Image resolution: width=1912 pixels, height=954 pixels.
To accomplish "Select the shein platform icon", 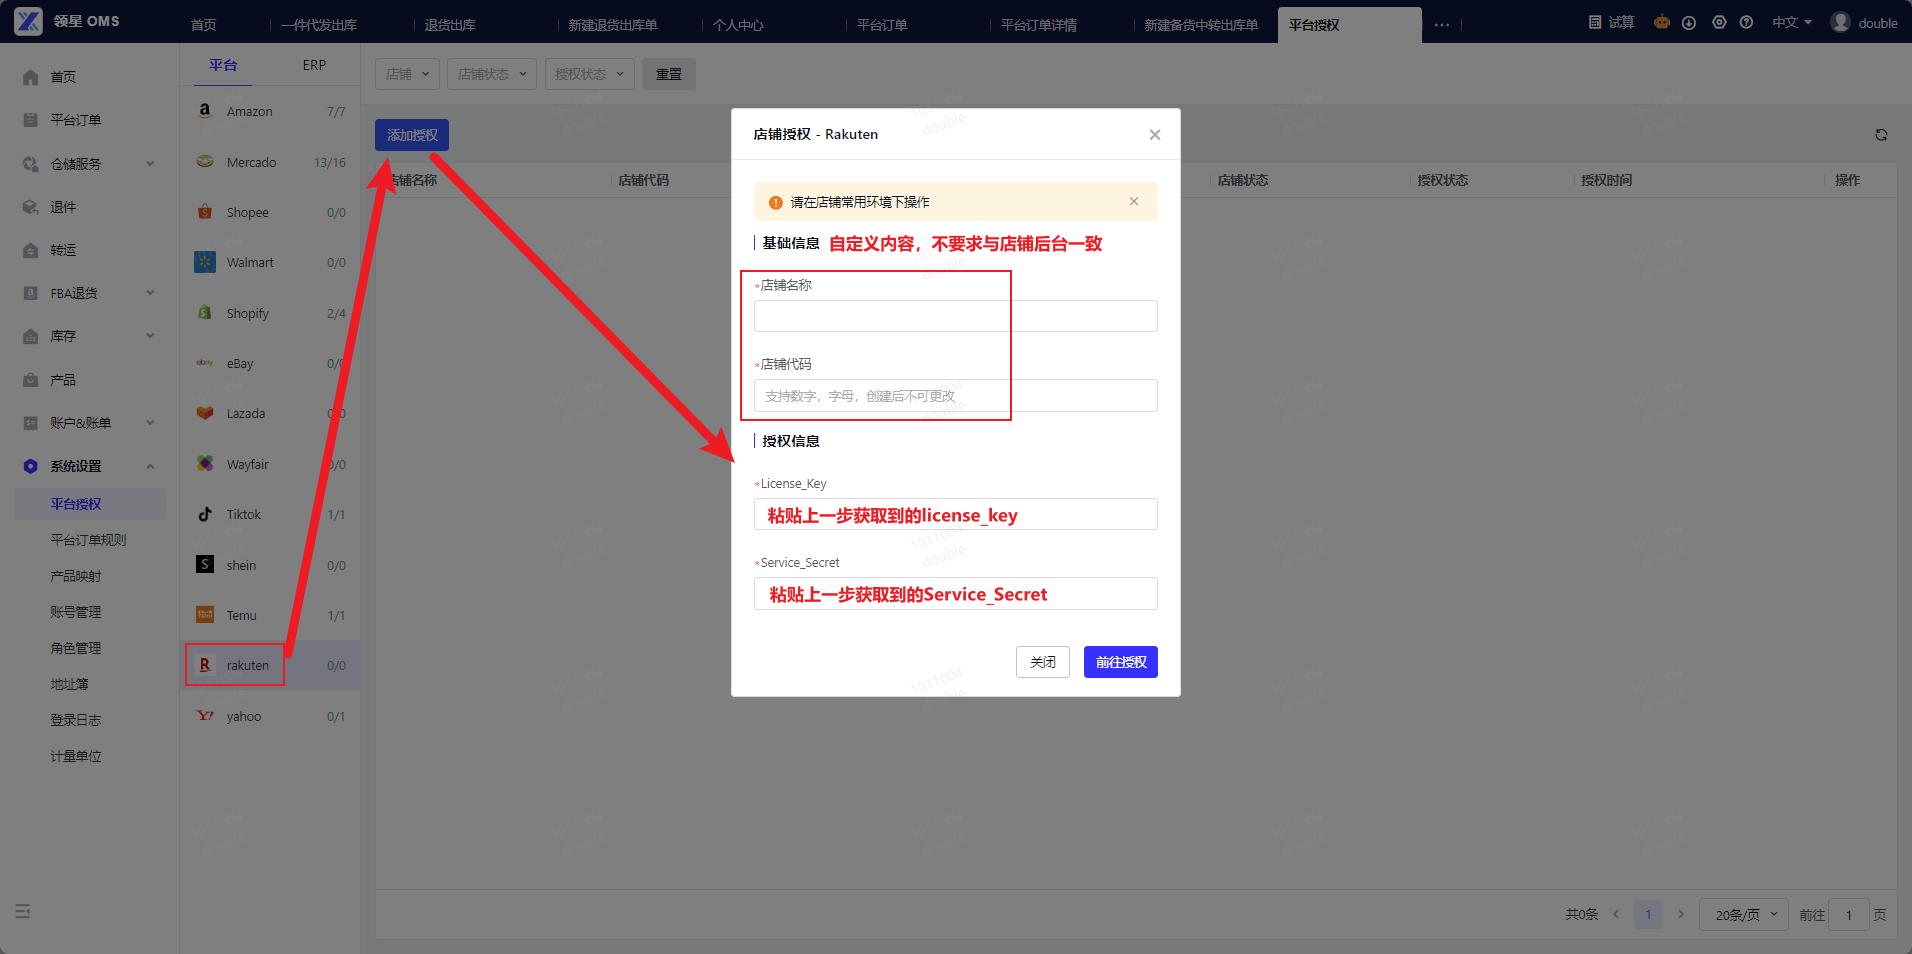I will click(205, 564).
